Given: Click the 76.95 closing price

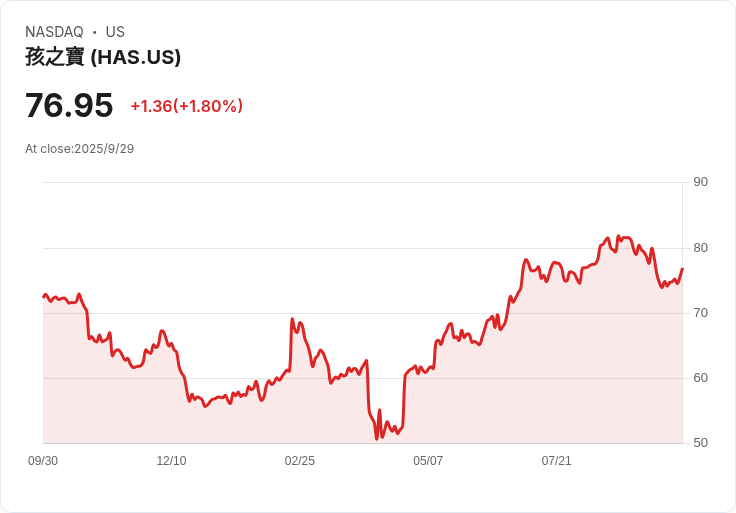Looking at the screenshot, I should 69,105.
